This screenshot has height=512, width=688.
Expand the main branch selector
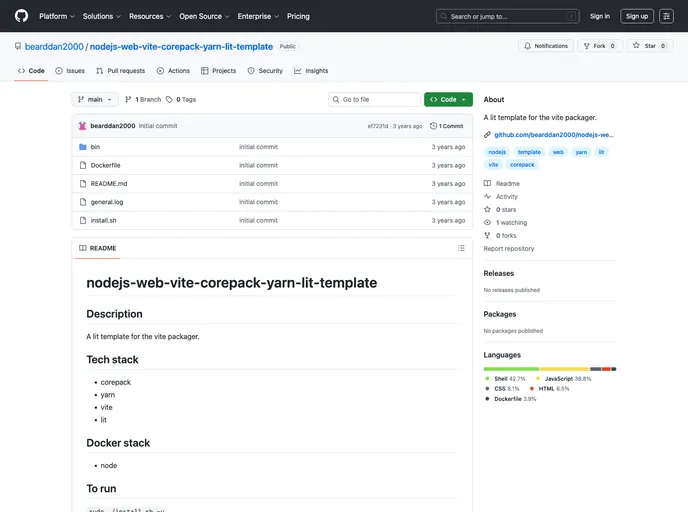click(95, 100)
